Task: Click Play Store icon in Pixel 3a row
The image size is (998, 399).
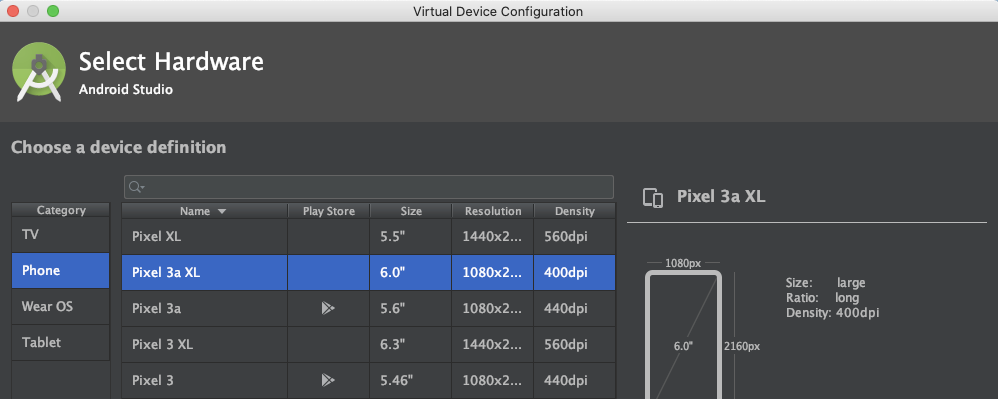Action: tap(328, 309)
